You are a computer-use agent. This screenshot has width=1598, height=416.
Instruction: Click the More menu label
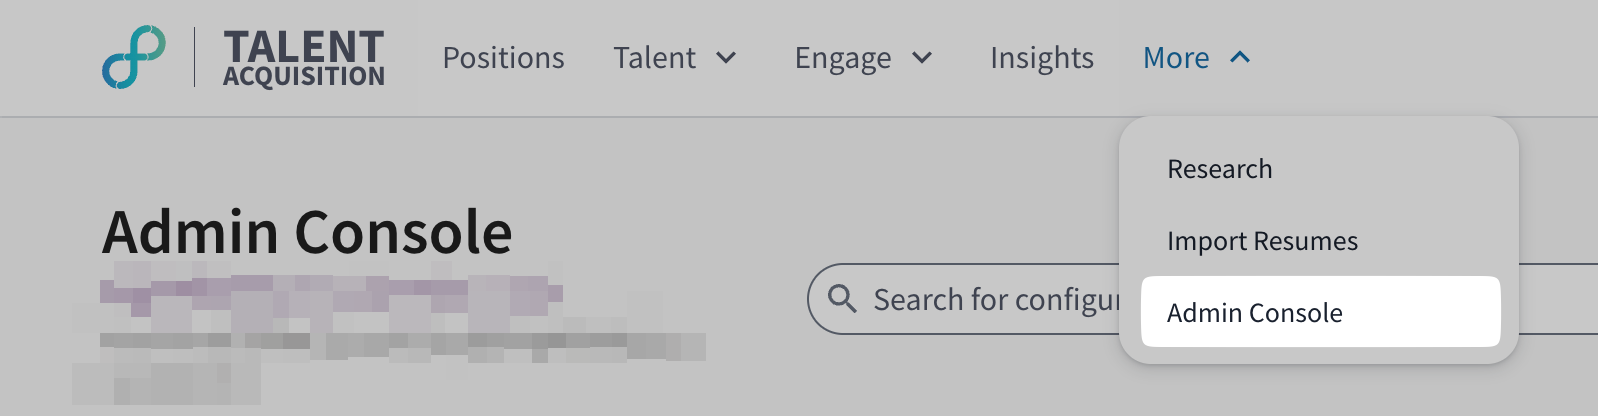[x=1176, y=58]
